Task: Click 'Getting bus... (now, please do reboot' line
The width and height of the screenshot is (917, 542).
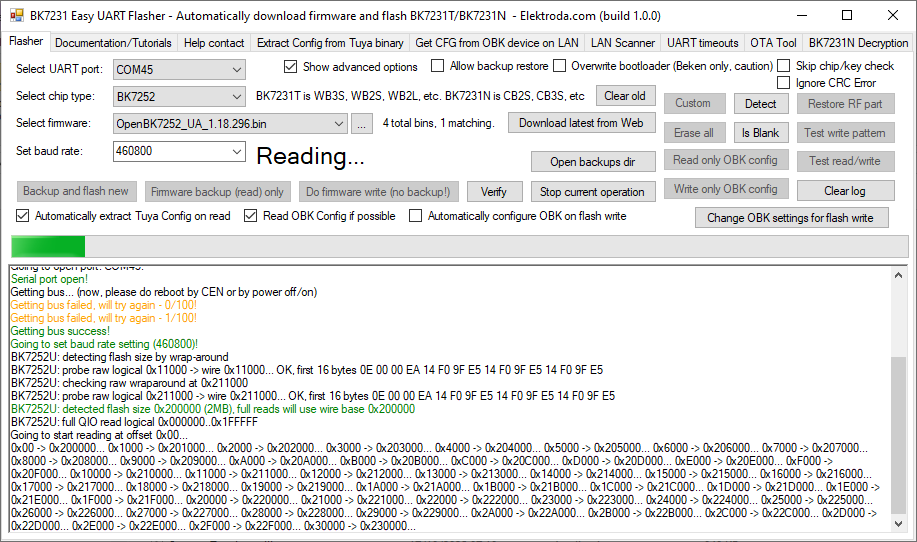Action: [x=164, y=292]
